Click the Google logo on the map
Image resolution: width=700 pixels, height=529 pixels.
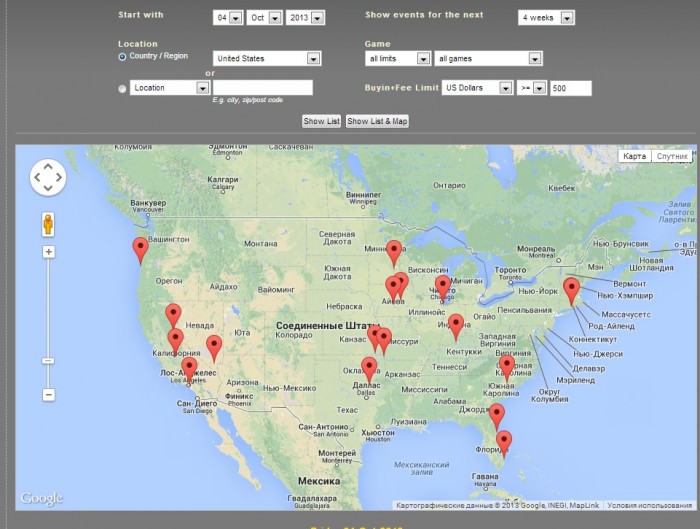(x=42, y=498)
